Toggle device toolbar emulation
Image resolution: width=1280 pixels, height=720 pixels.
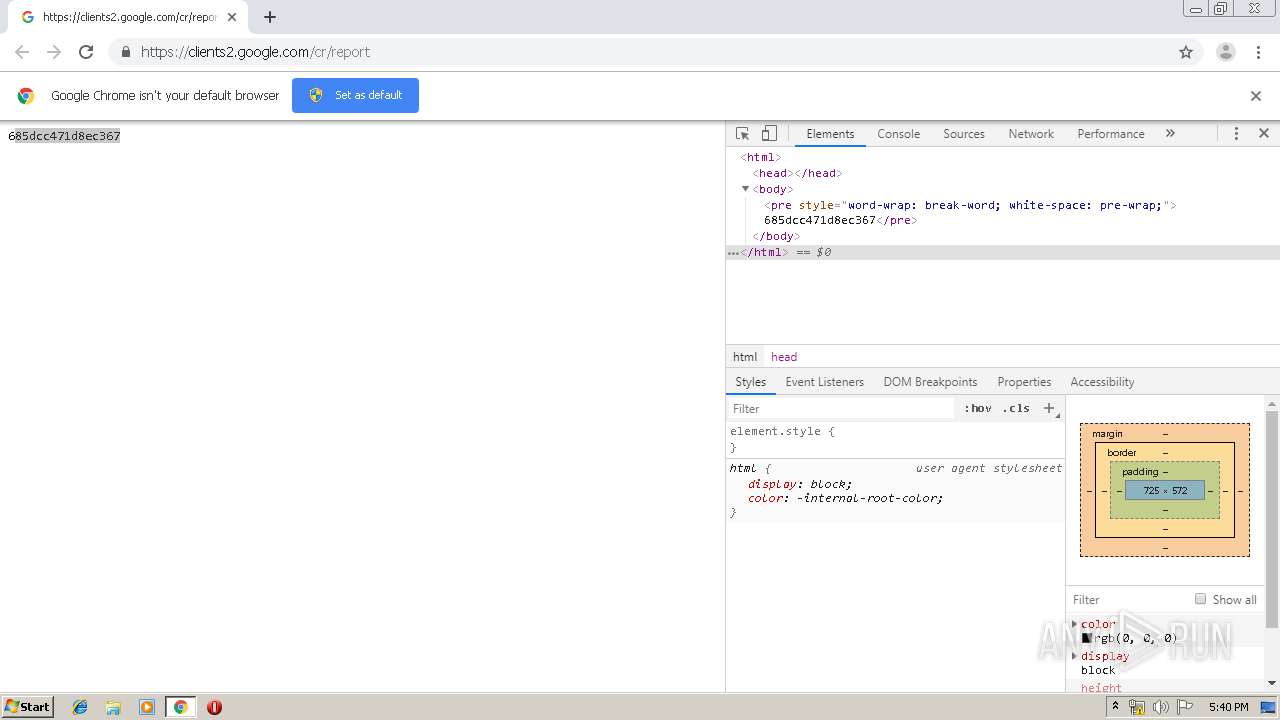tap(769, 134)
